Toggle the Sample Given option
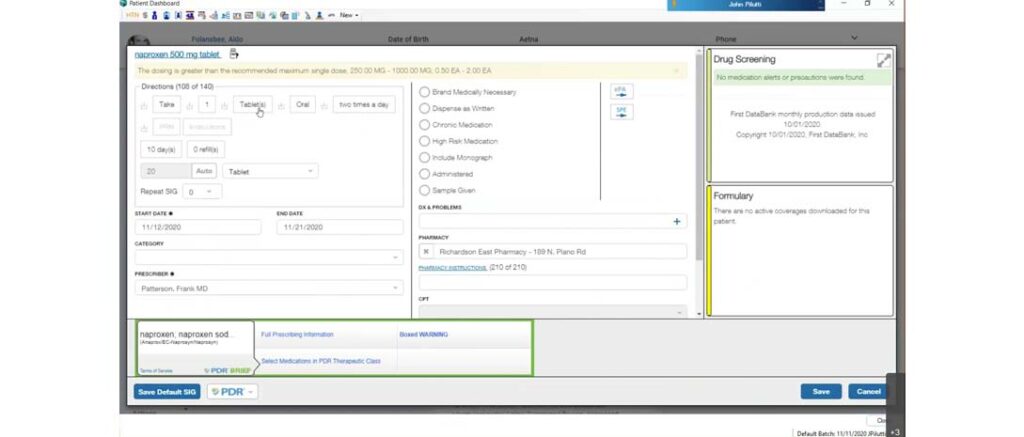Image resolution: width=1024 pixels, height=437 pixels. pos(424,190)
